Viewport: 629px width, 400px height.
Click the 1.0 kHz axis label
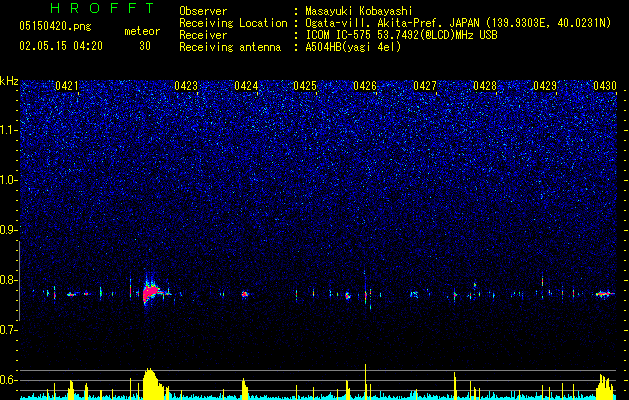coord(10,180)
